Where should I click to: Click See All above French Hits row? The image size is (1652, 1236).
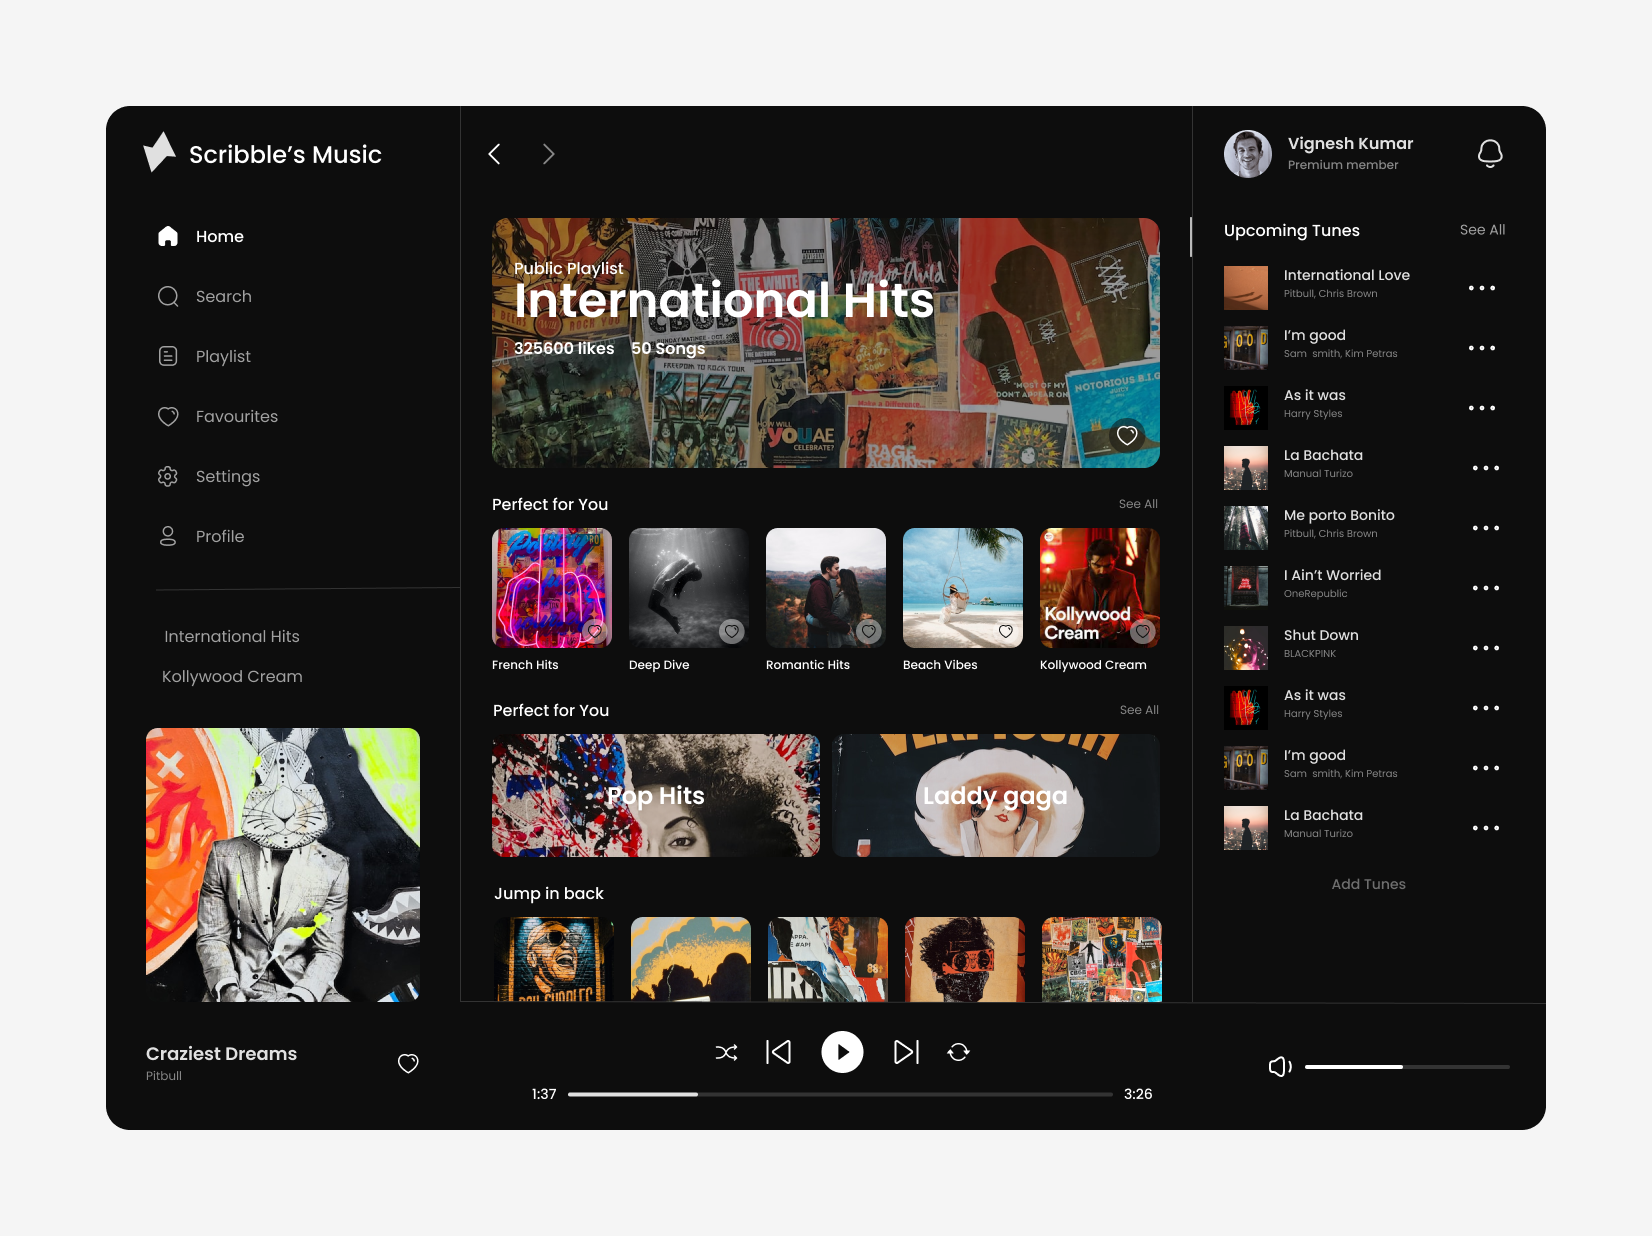tap(1138, 504)
